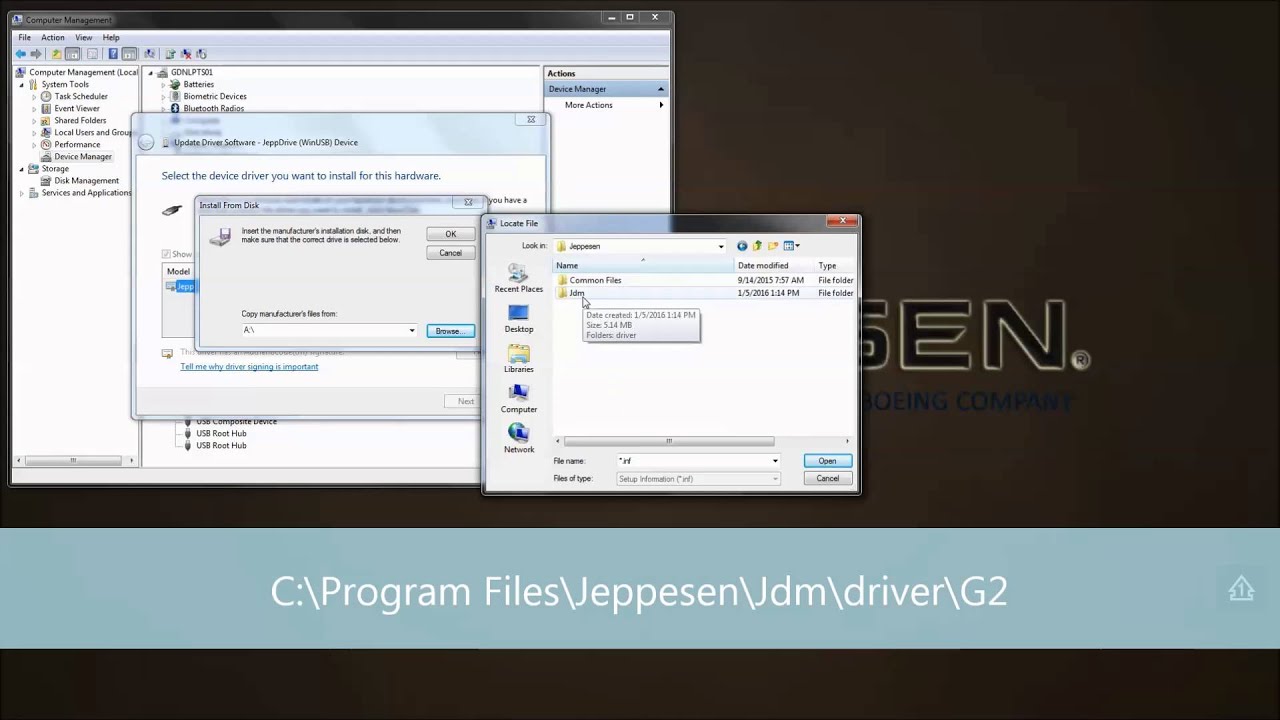Viewport: 1280px width, 720px height.
Task: Click the Up One Level icon in Locate File
Action: tap(757, 246)
